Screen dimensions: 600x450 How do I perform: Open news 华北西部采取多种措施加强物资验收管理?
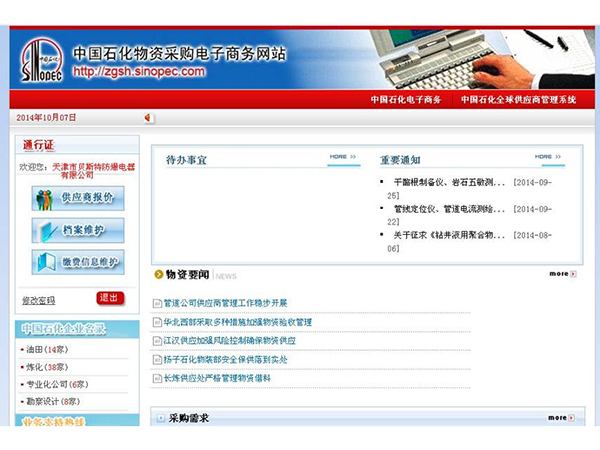coord(238,322)
